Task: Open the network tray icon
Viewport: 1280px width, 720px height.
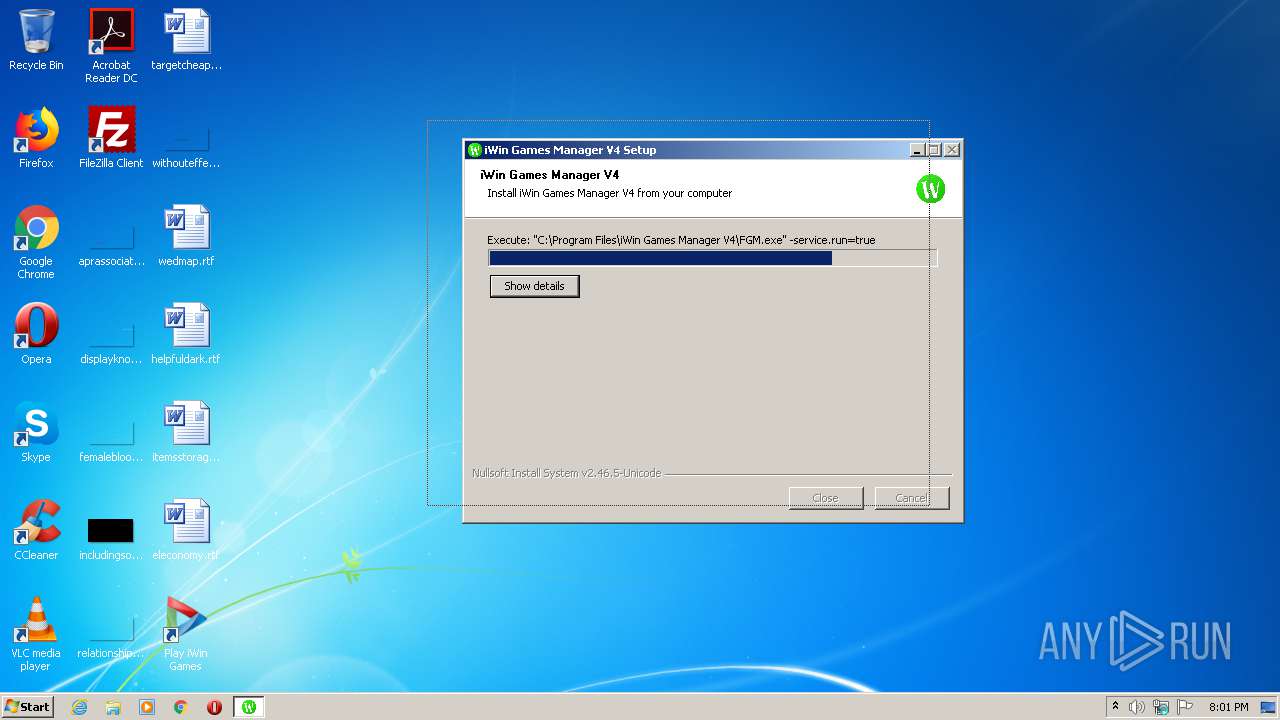Action: (x=1161, y=707)
